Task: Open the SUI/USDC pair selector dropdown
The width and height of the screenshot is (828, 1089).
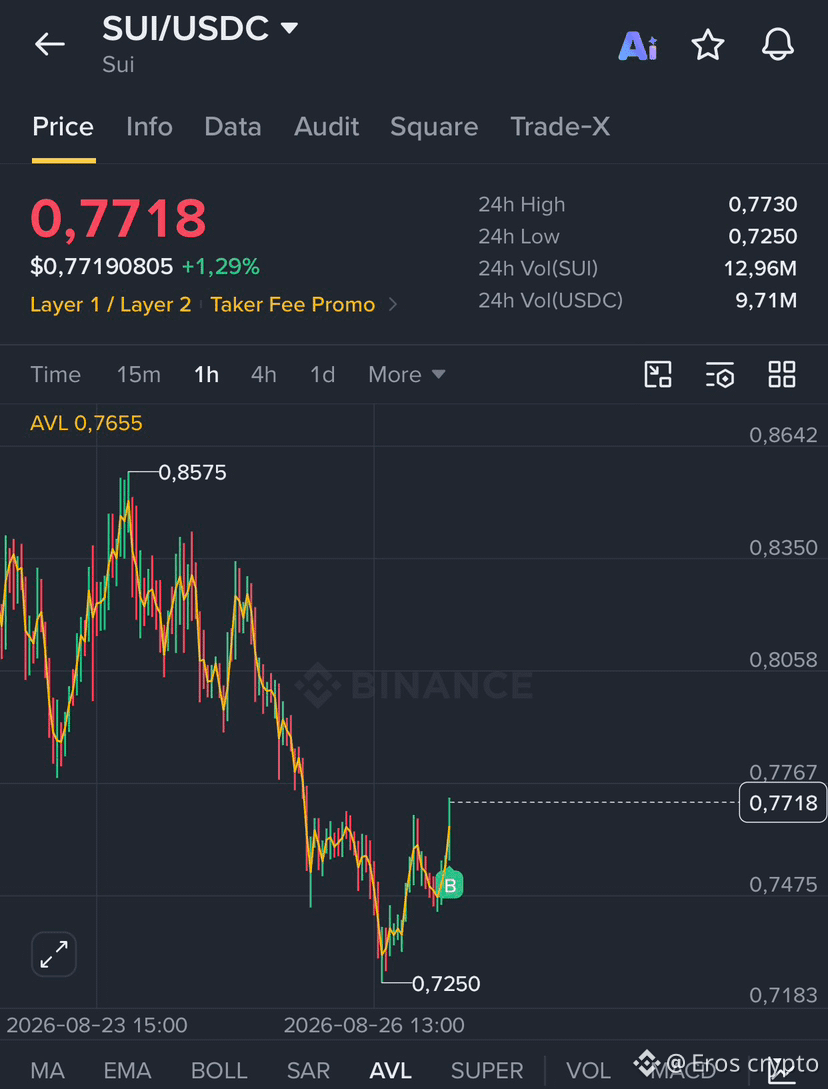Action: pyautogui.click(x=200, y=28)
